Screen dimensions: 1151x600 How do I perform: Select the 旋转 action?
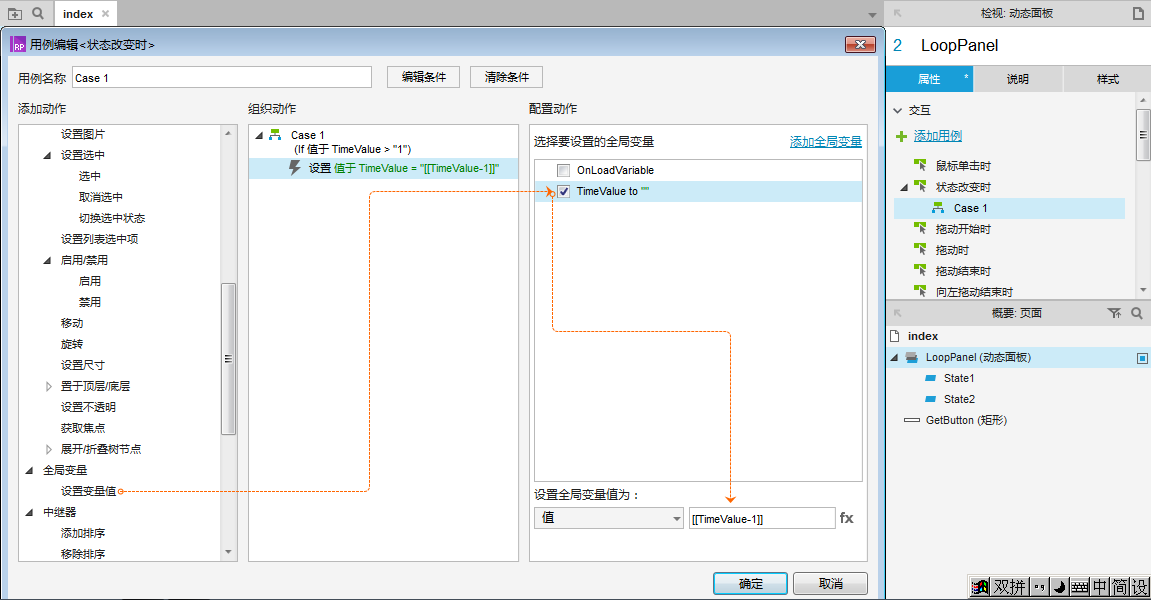tap(72, 344)
